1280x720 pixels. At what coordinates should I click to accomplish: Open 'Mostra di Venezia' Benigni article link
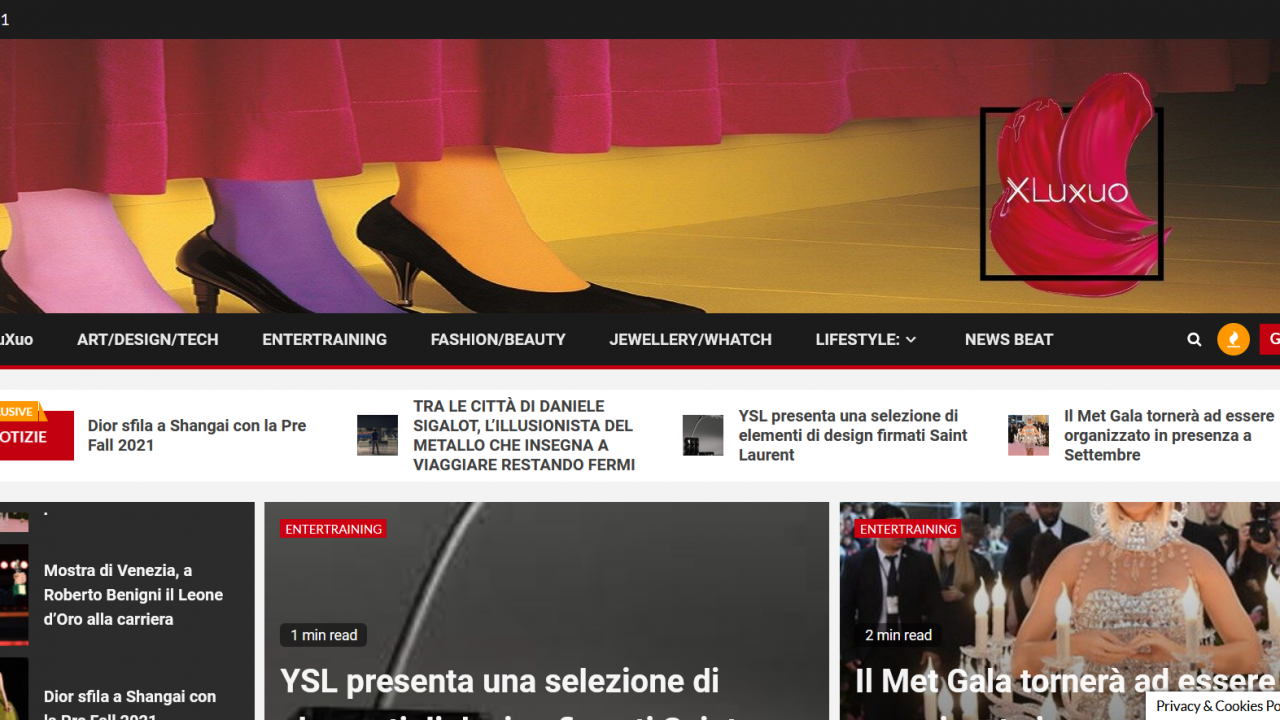[133, 594]
